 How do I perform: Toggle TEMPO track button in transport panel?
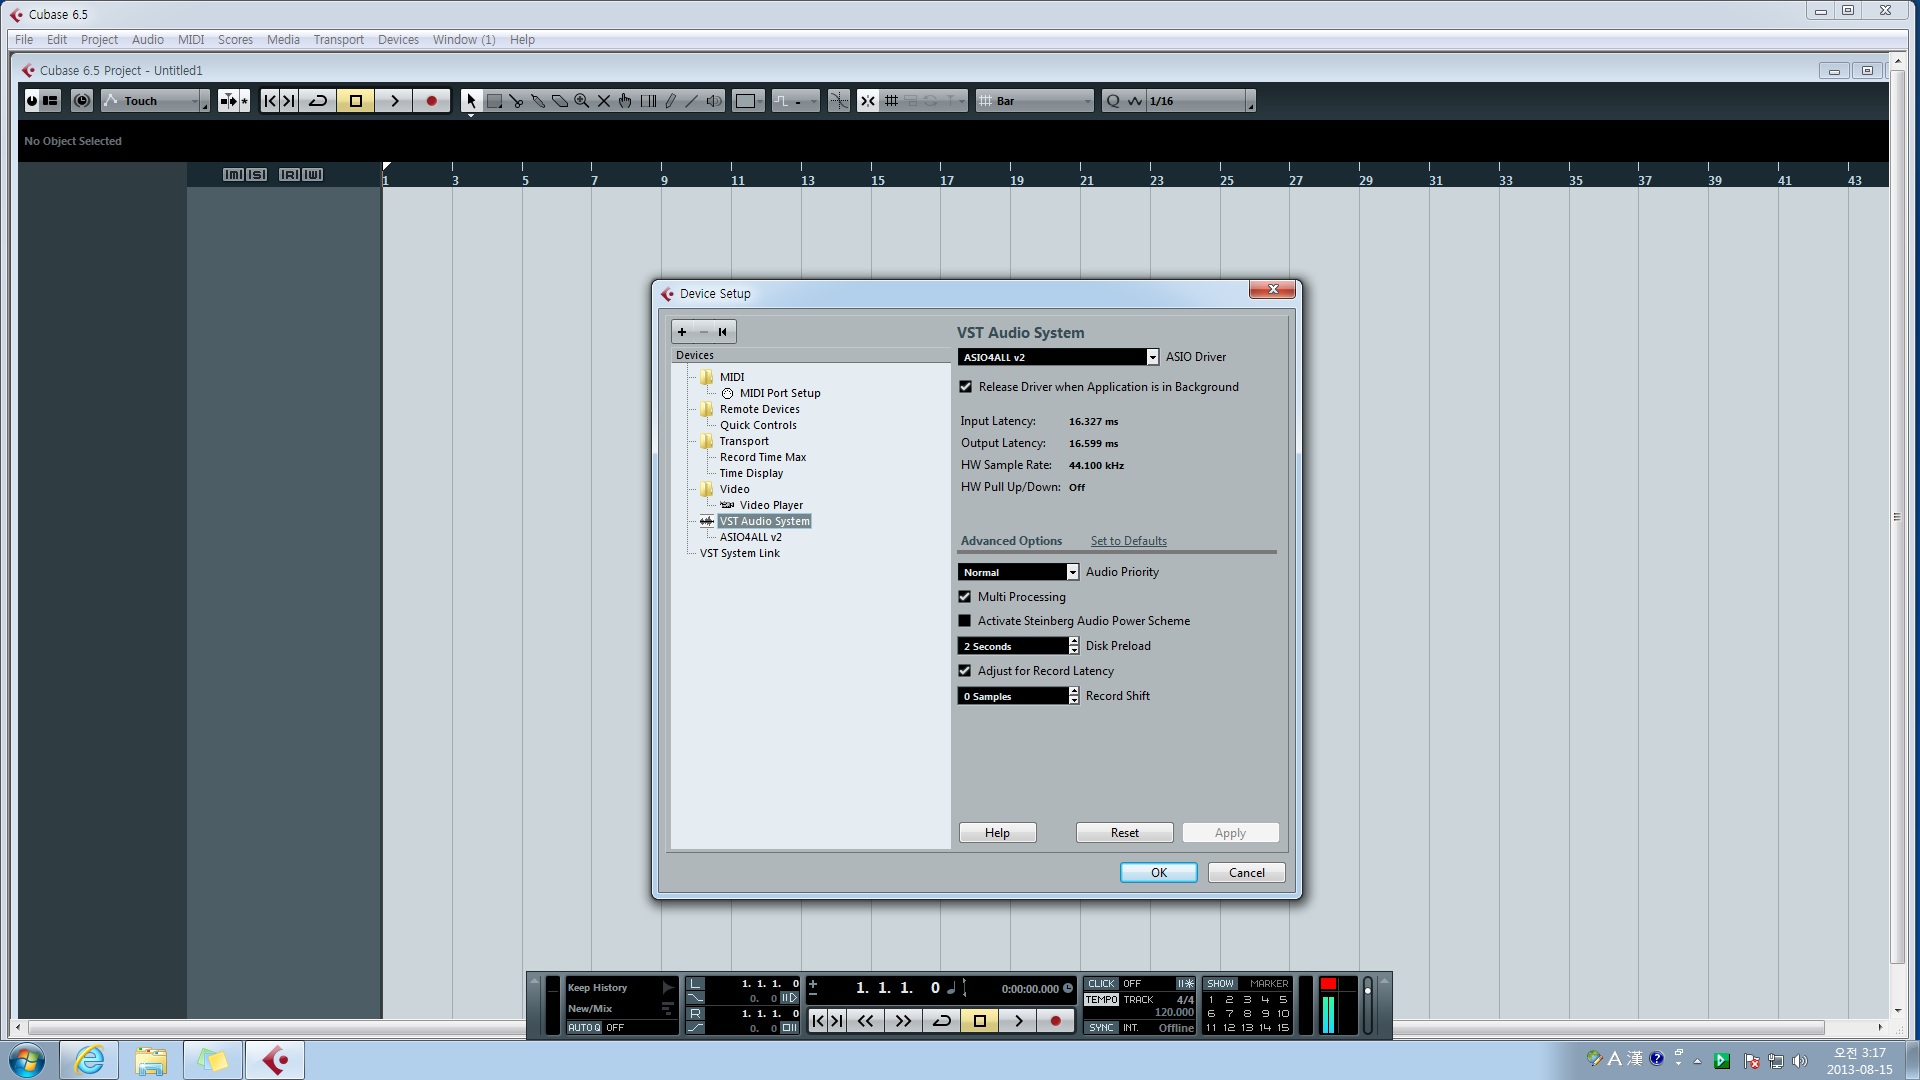coord(1101,1000)
